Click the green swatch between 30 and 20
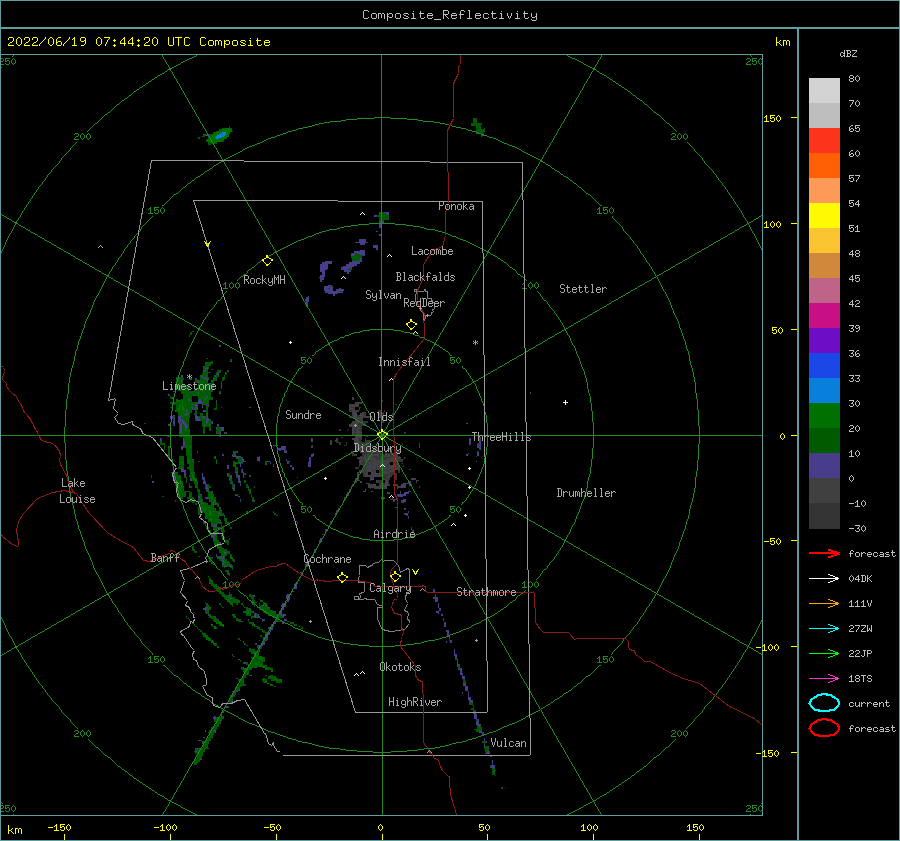The image size is (900, 841). tap(824, 415)
